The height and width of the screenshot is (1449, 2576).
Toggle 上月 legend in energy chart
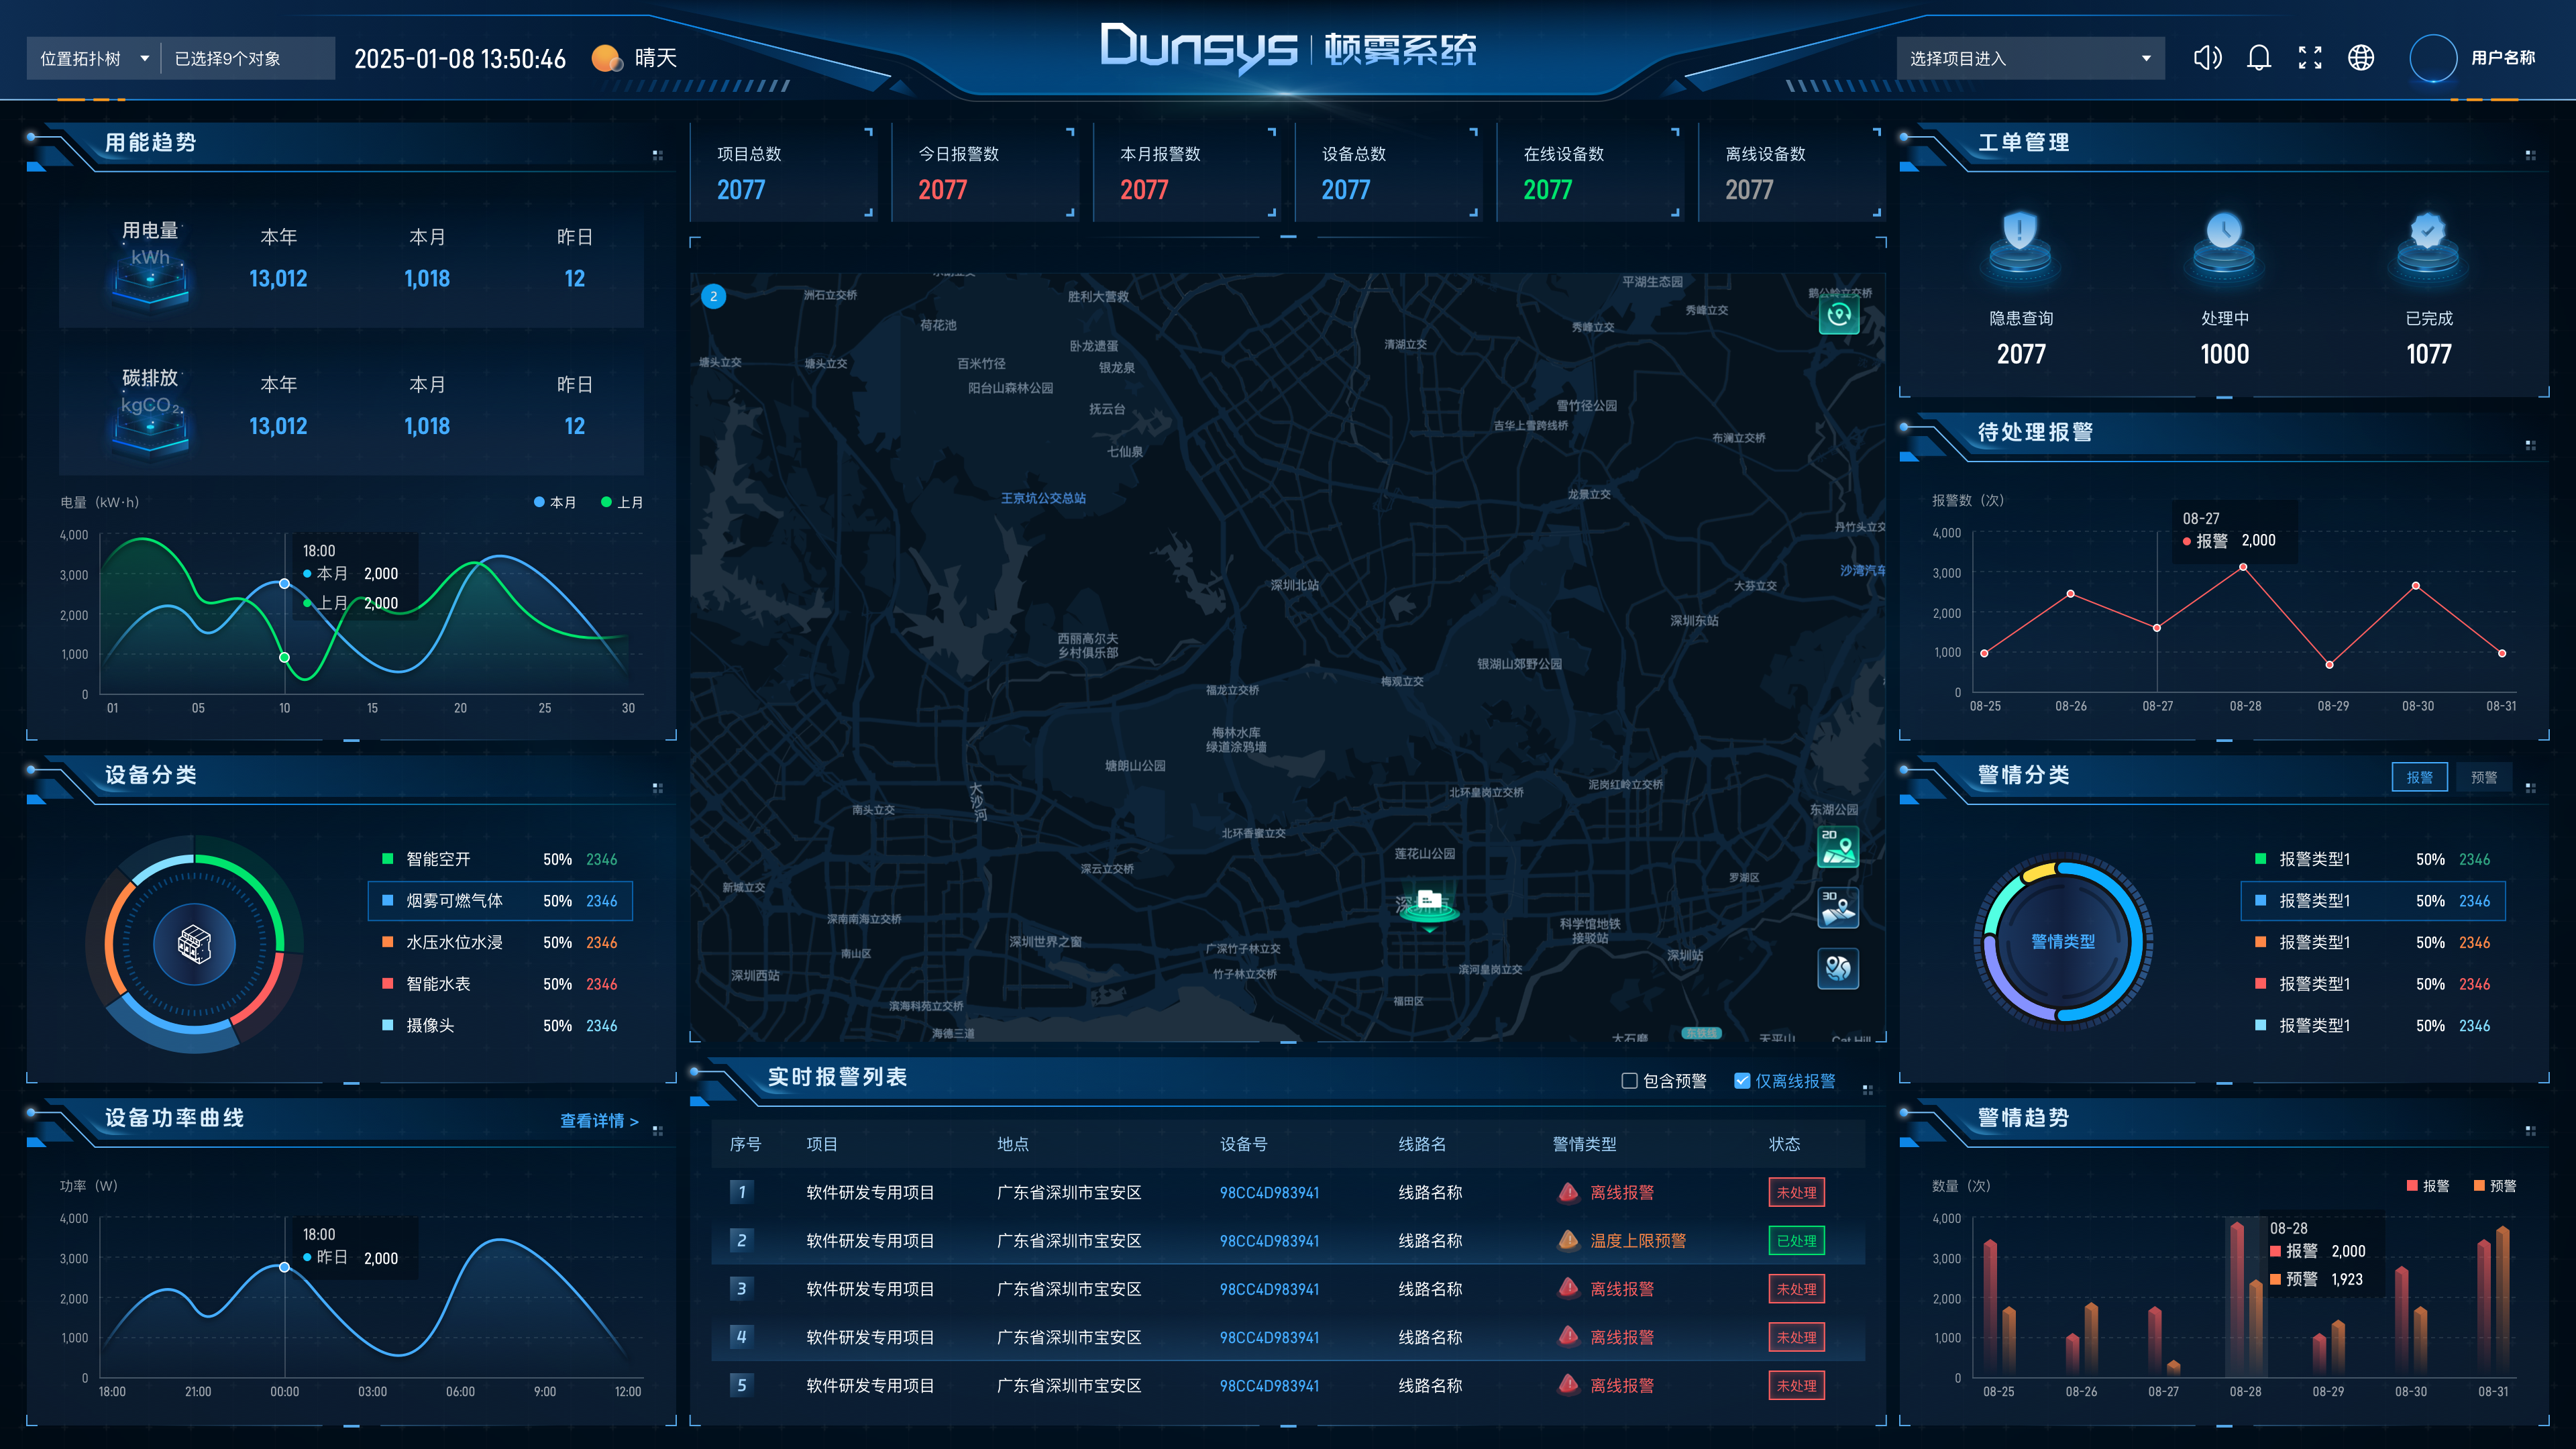pyautogui.click(x=621, y=502)
